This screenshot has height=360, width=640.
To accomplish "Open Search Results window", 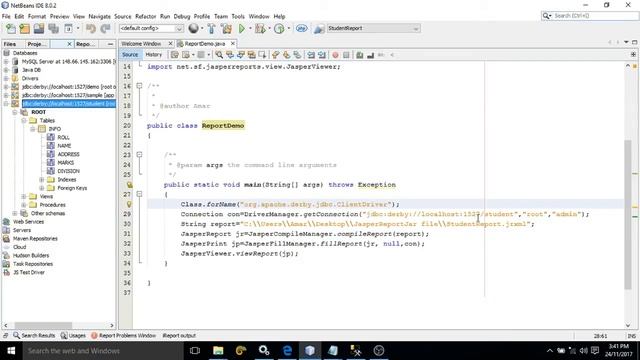I will point(34,336).
